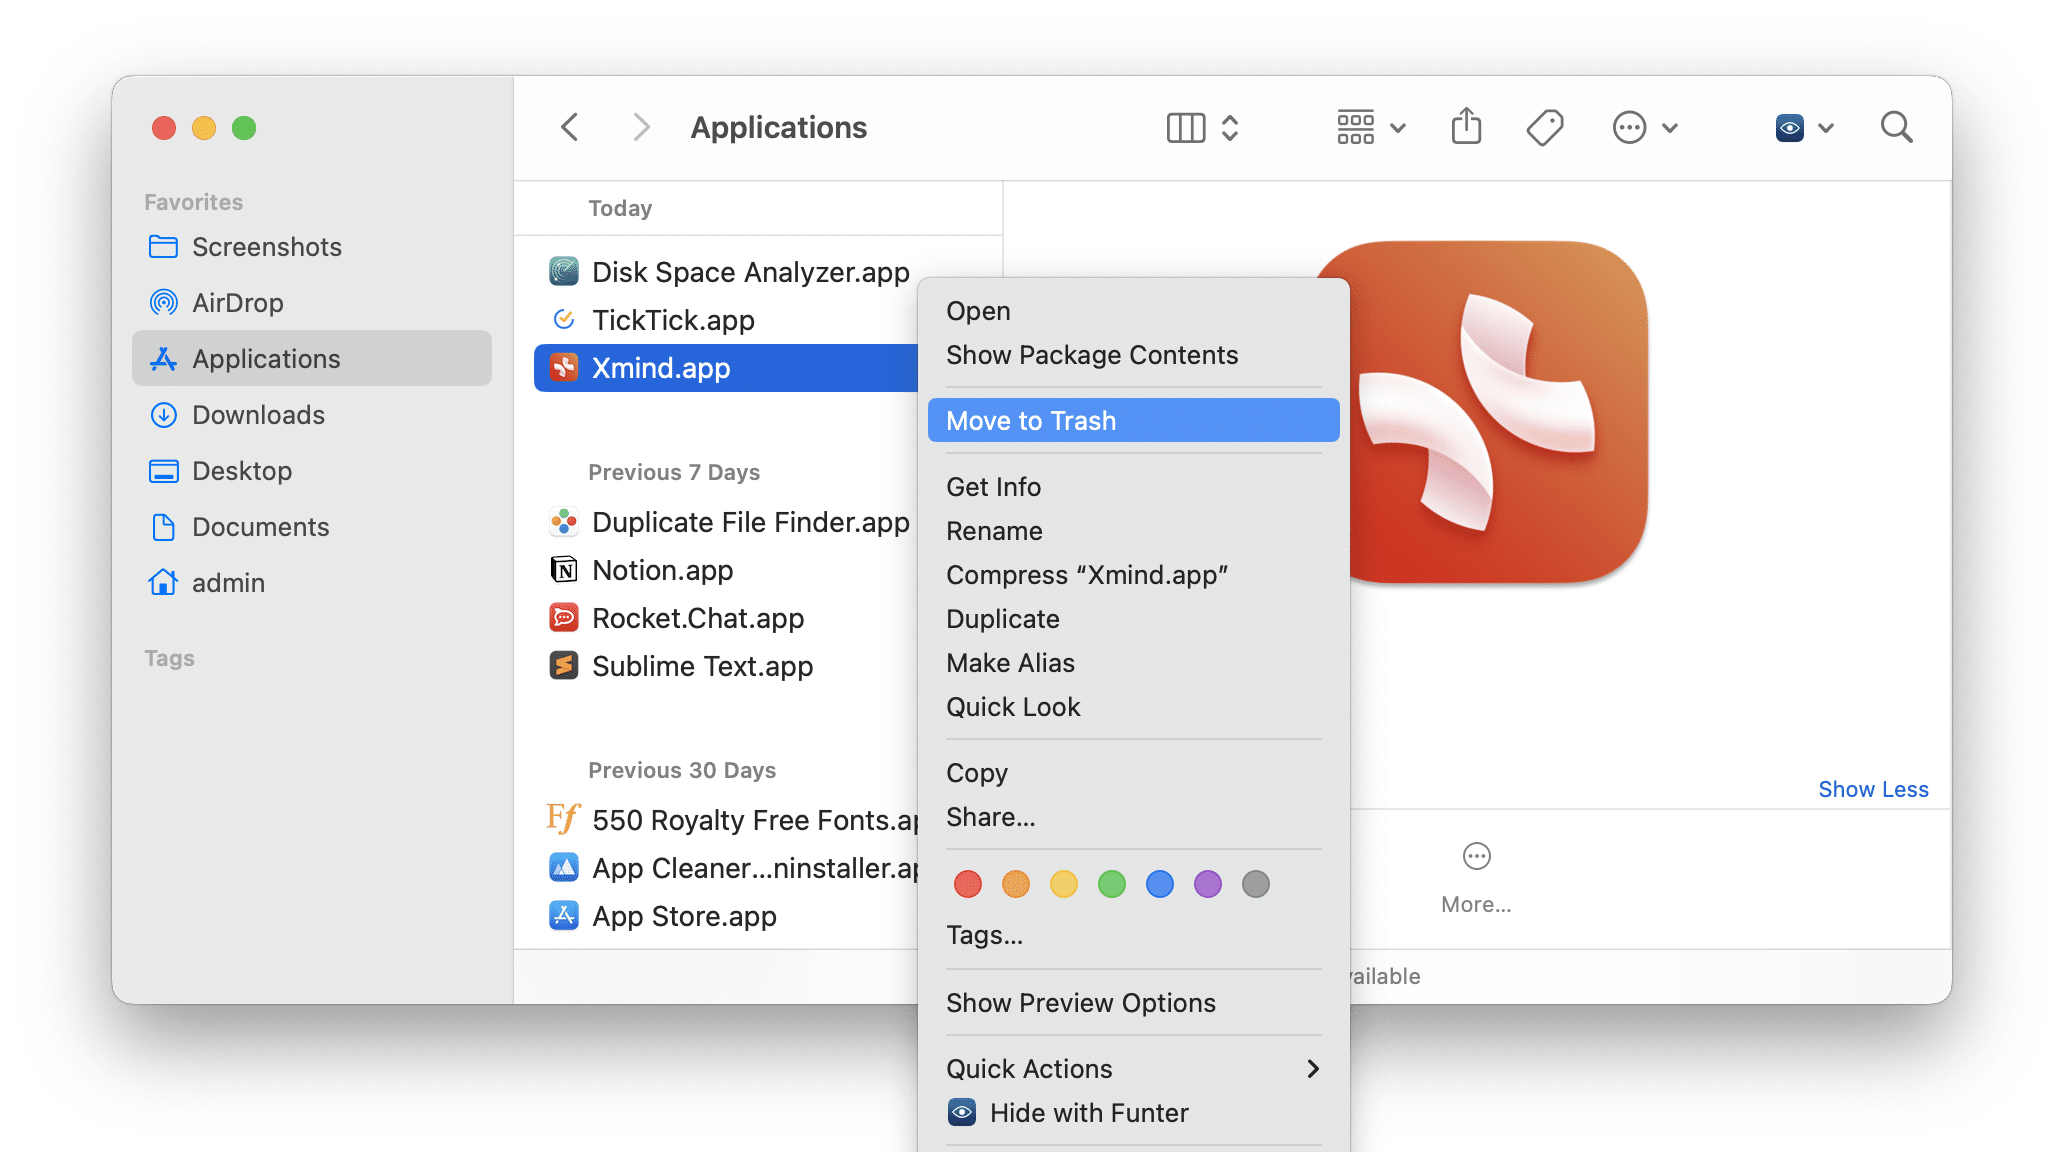
Task: Click the Rocket.Chat app icon
Action: [x=564, y=618]
